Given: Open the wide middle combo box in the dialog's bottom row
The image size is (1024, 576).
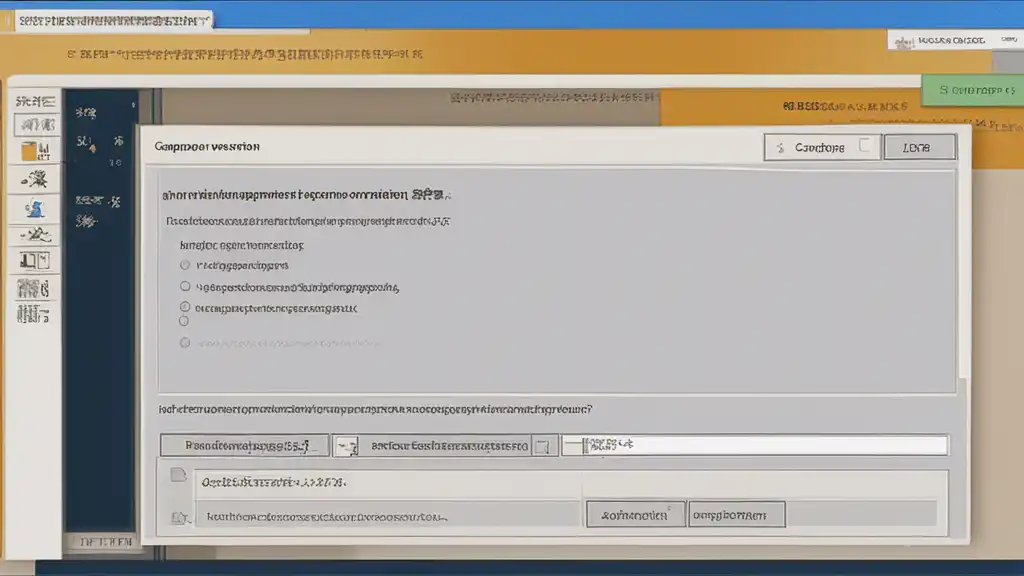Looking at the screenshot, I should click(x=445, y=446).
